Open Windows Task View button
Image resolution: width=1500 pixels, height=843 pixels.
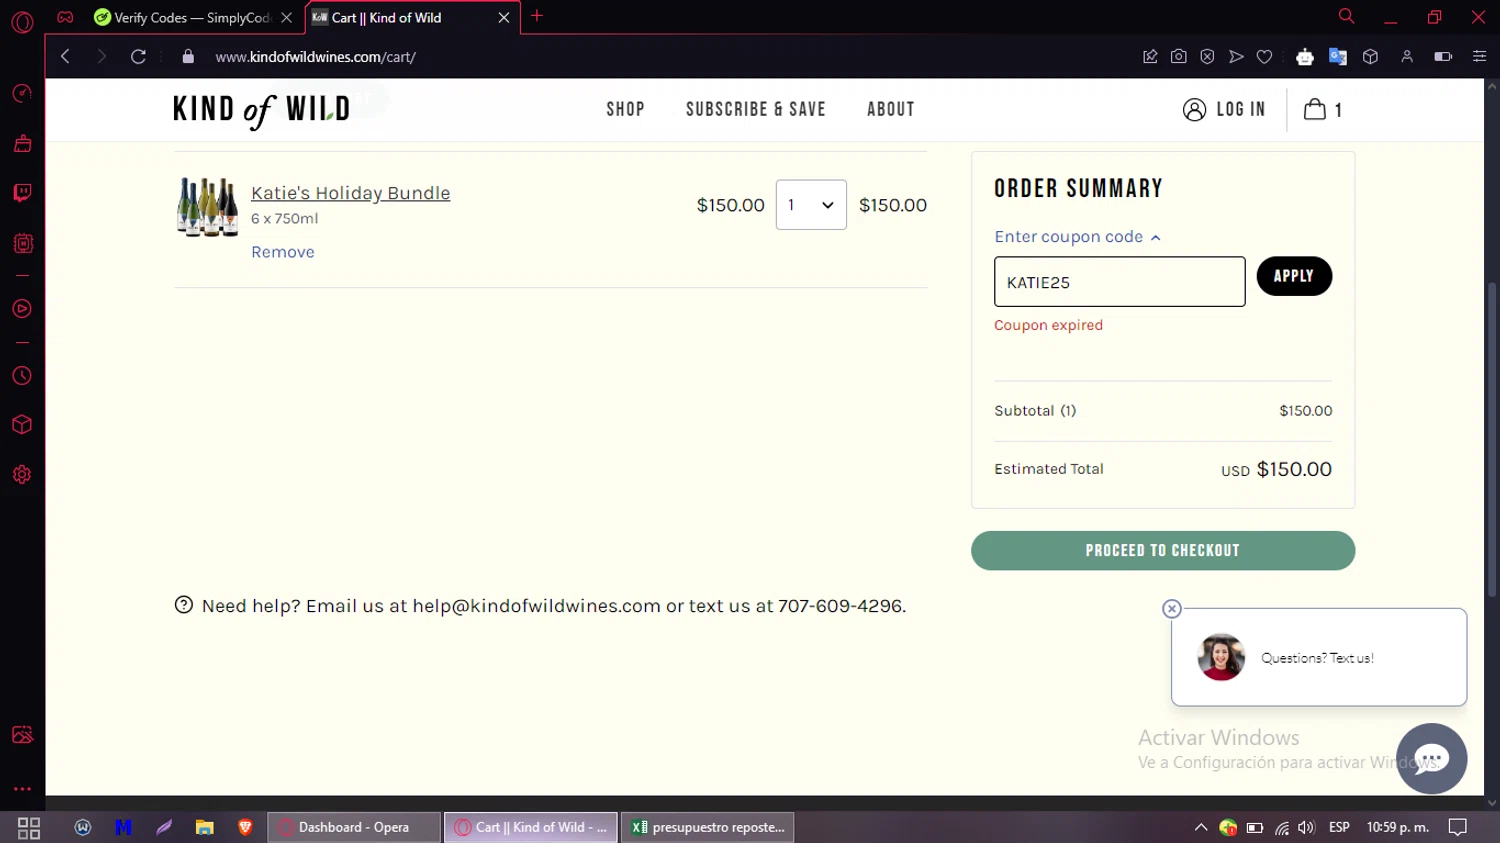29,828
